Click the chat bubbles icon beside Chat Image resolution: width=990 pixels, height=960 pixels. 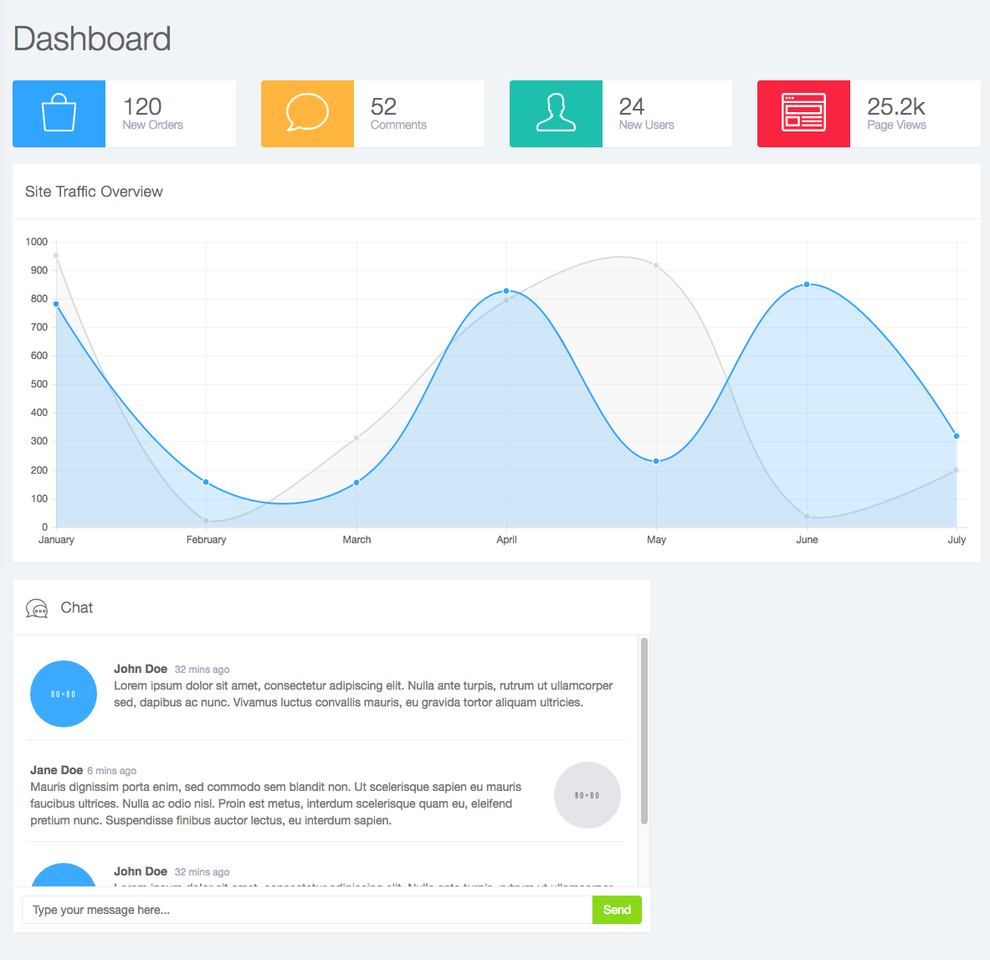click(x=37, y=608)
